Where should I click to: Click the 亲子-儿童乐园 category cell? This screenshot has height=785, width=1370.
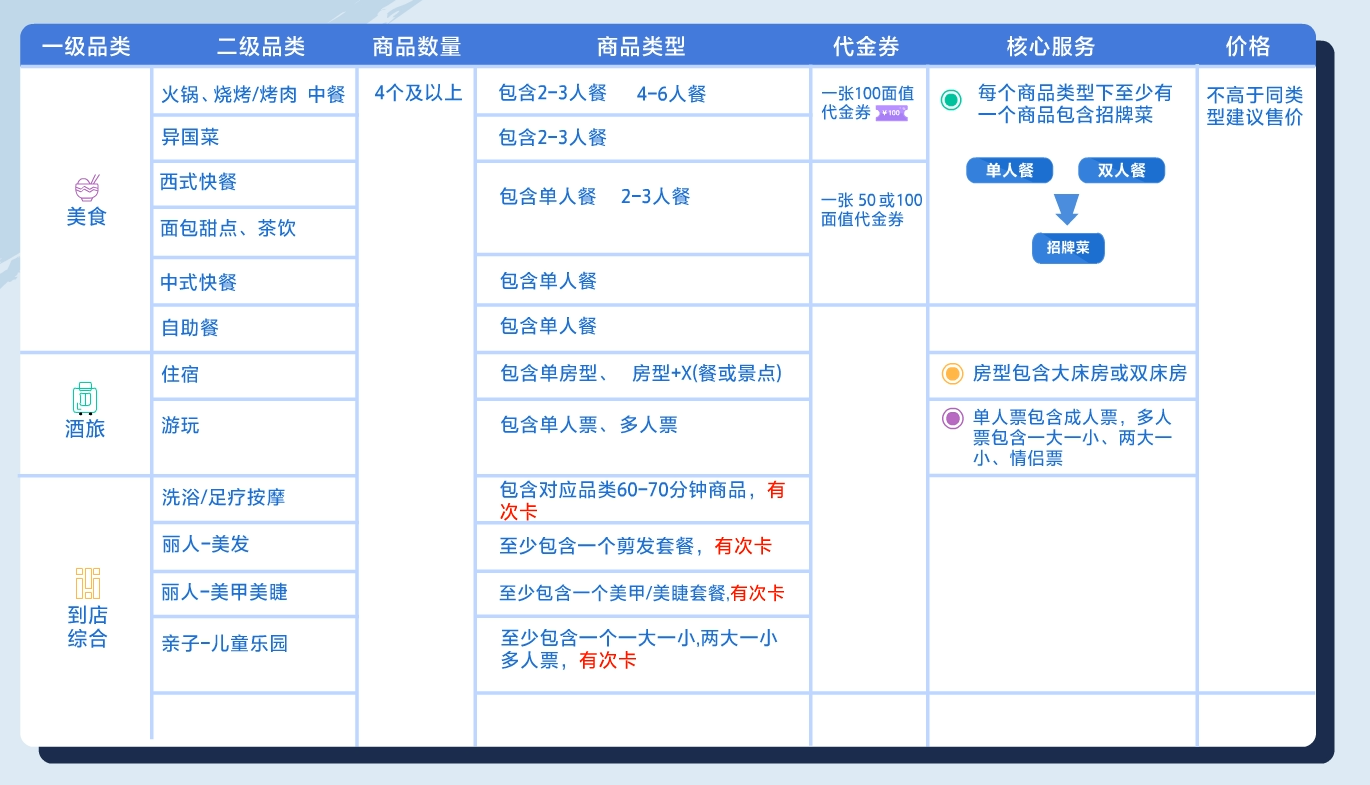(x=253, y=644)
